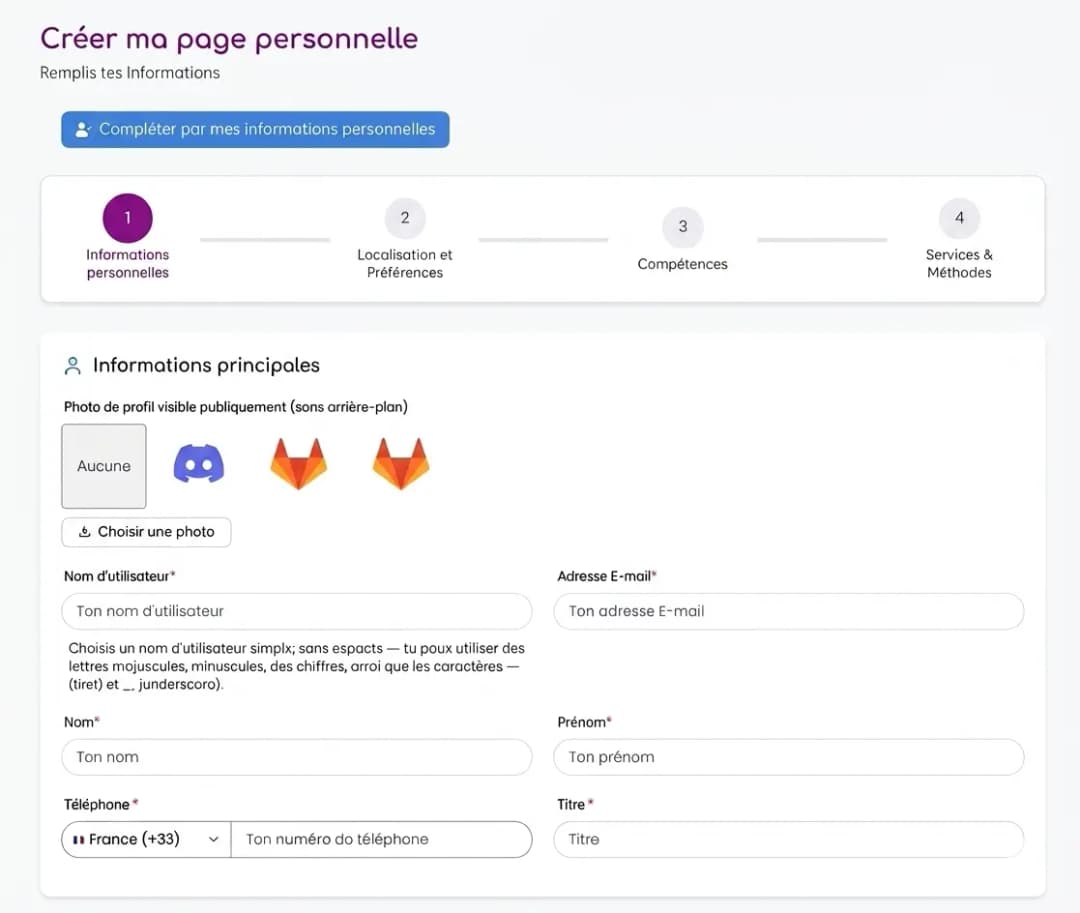Click the upload icon in "Choisir une photo"
The height and width of the screenshot is (913, 1080).
(85, 532)
